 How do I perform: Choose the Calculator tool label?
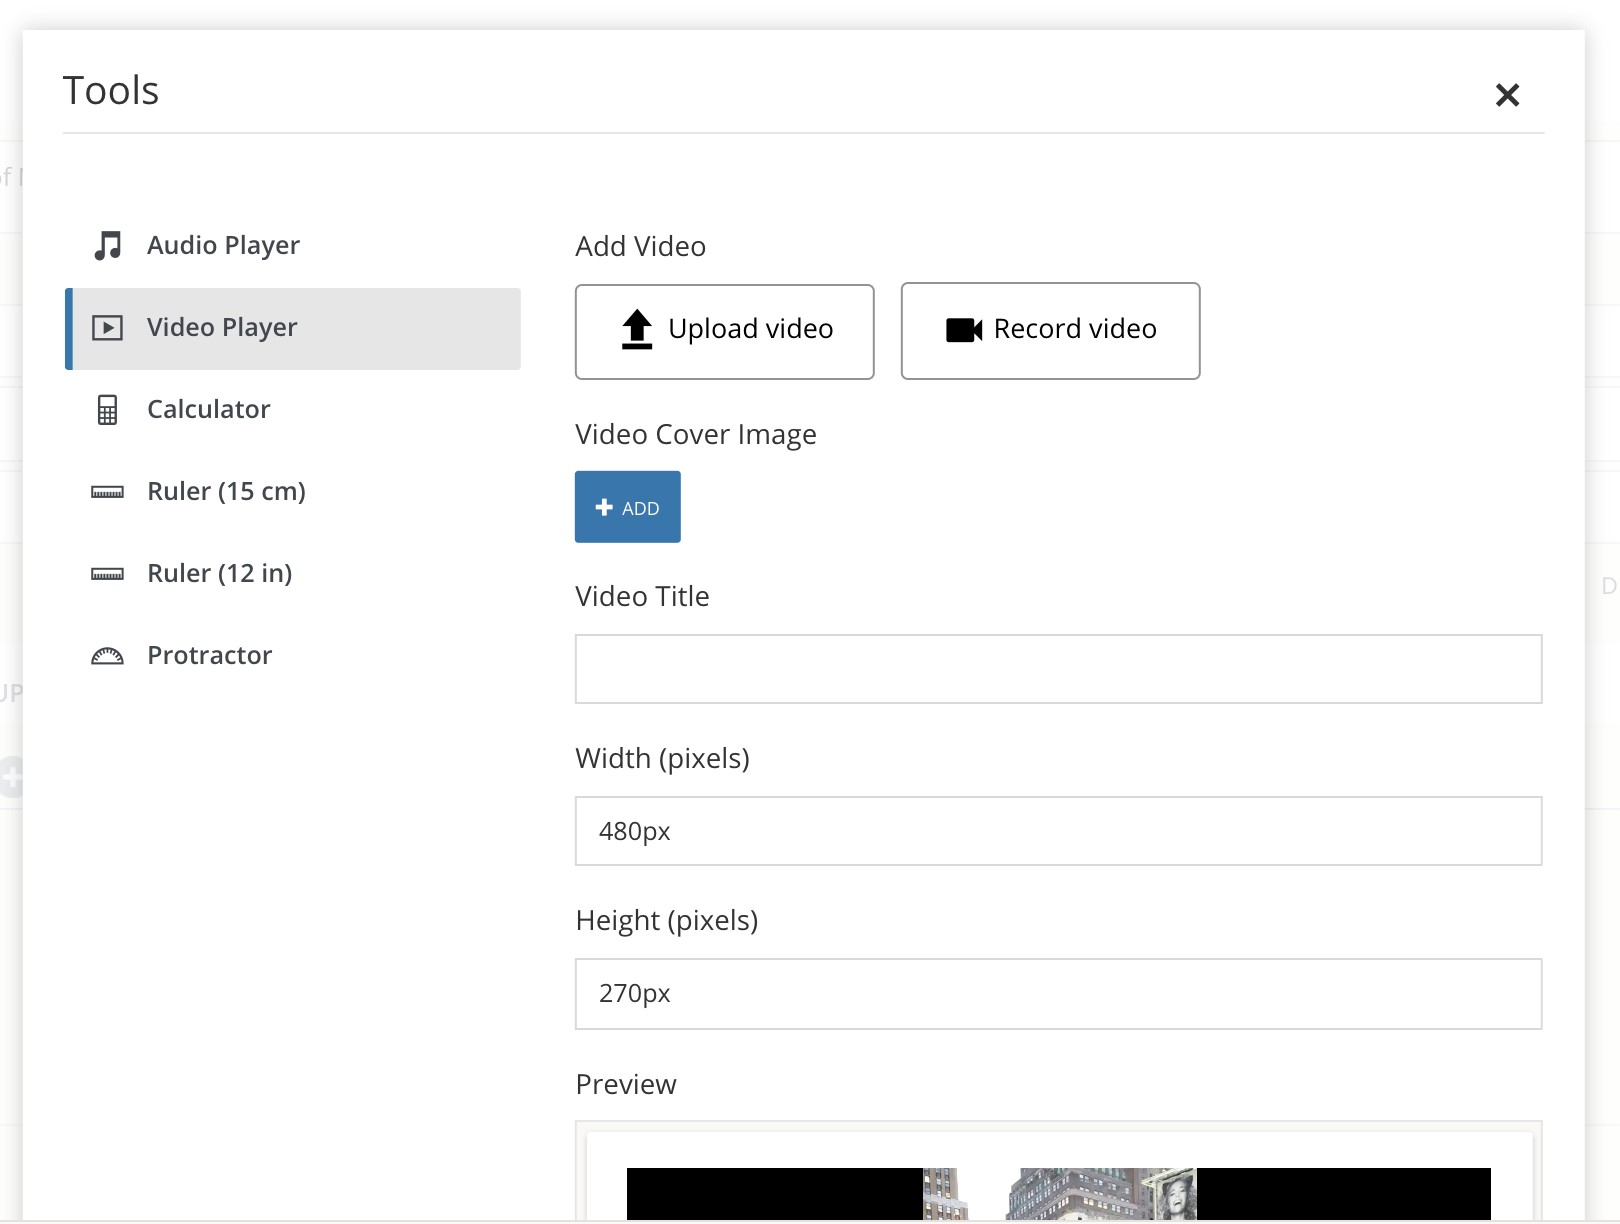click(208, 409)
